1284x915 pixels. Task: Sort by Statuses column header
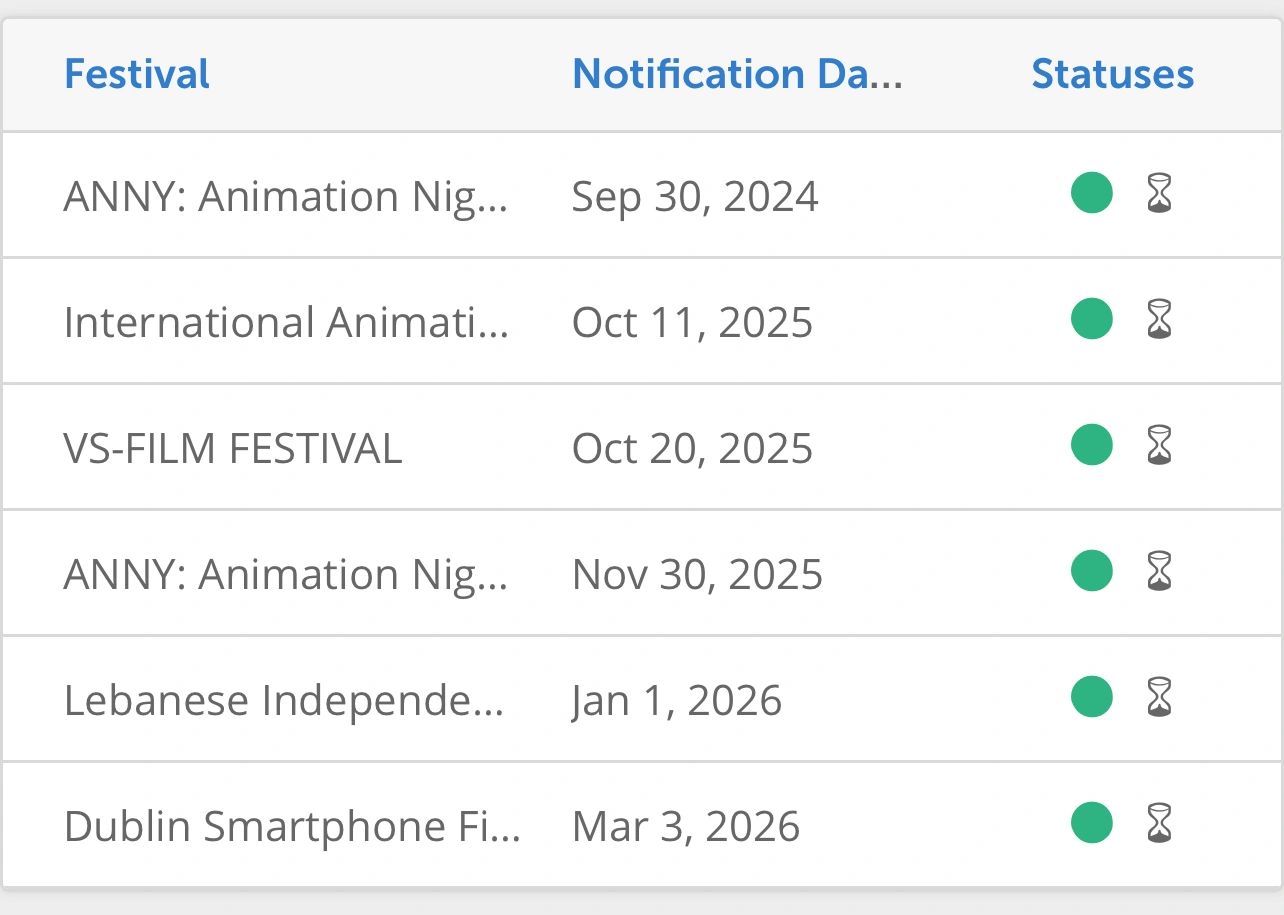click(x=1112, y=75)
